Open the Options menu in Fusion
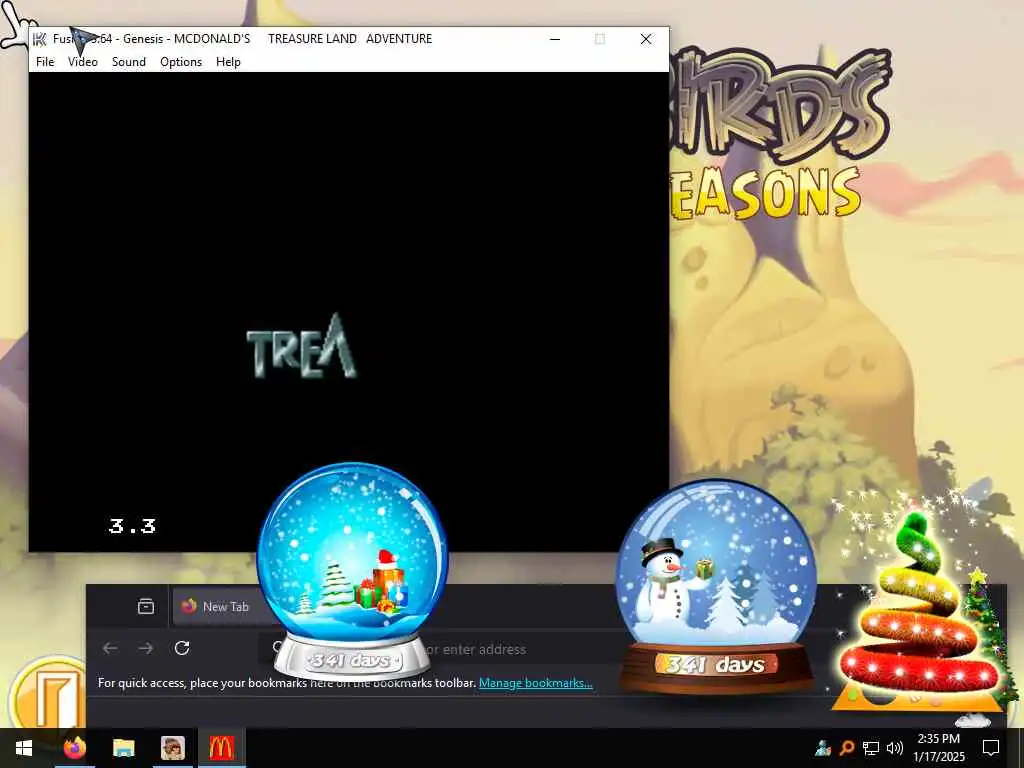 click(x=181, y=61)
